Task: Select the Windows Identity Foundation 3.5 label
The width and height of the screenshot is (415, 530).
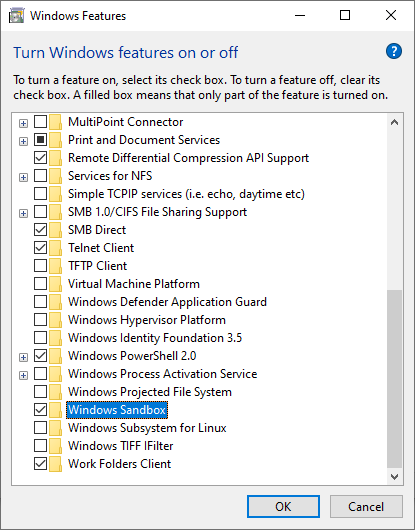Action: (155, 338)
